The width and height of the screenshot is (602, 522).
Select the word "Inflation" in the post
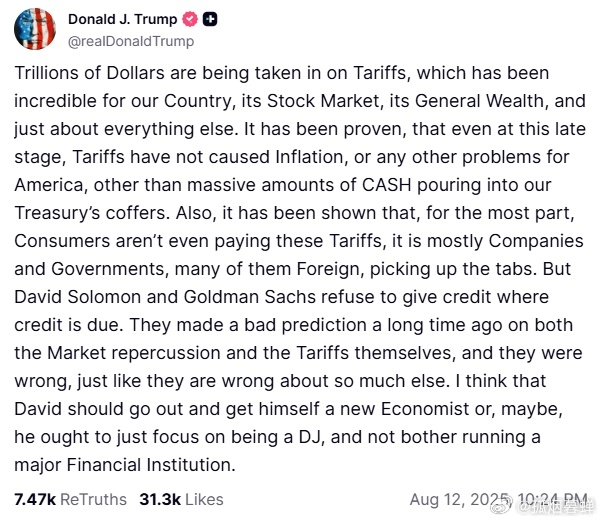(311, 157)
